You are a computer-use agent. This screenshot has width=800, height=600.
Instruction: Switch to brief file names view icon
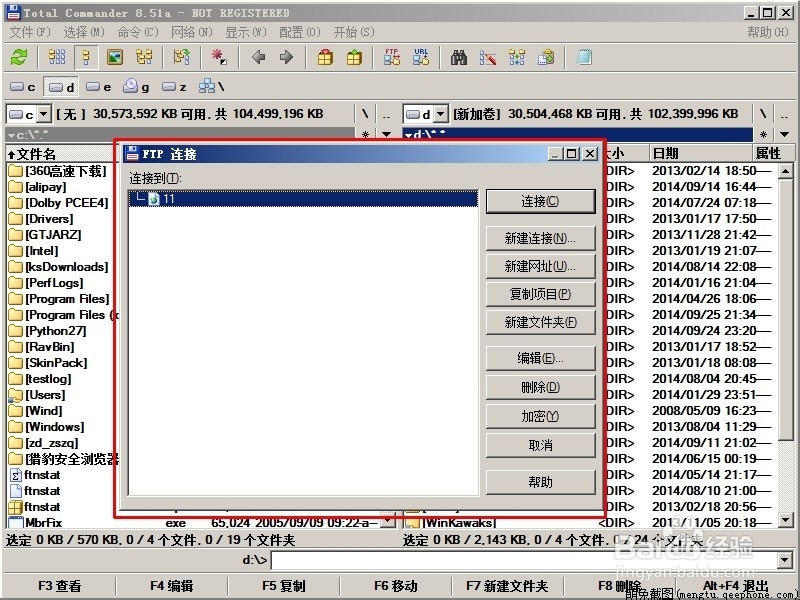[x=57, y=57]
